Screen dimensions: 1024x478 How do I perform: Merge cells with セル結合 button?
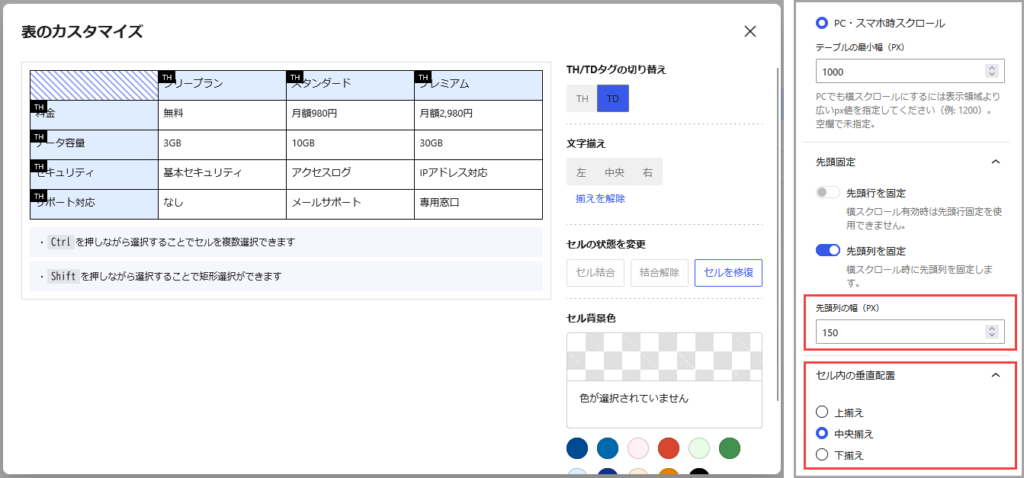596,273
